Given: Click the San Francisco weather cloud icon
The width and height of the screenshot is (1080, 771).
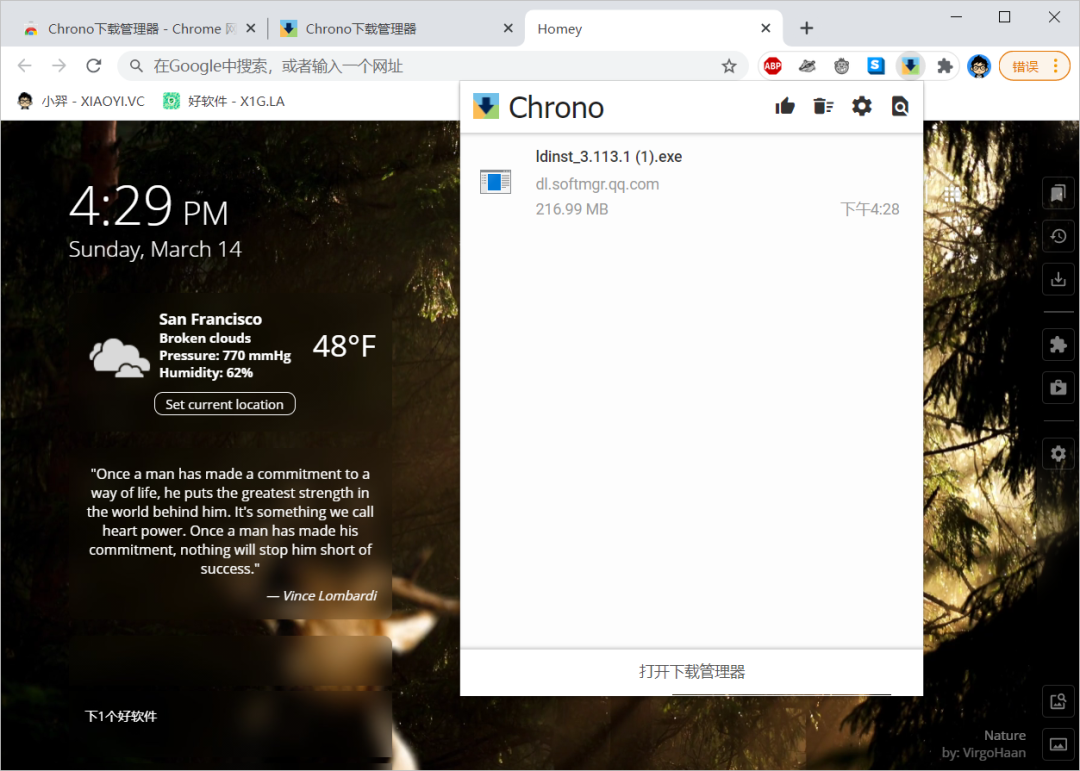Looking at the screenshot, I should [x=120, y=358].
